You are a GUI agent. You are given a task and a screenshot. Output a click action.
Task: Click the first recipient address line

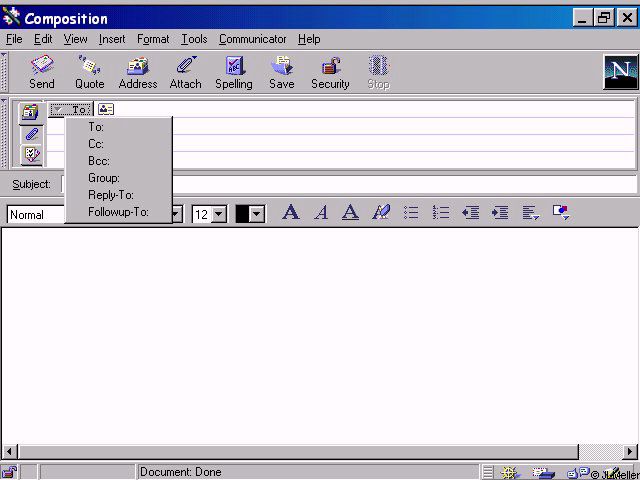coord(373,109)
